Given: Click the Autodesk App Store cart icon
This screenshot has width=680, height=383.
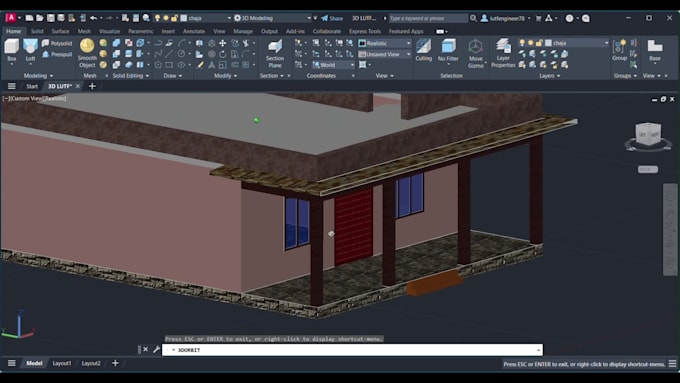Looking at the screenshot, I should 538,18.
